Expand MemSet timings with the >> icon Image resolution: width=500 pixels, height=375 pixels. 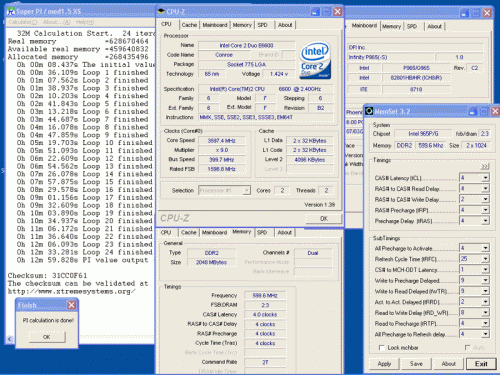485,166
